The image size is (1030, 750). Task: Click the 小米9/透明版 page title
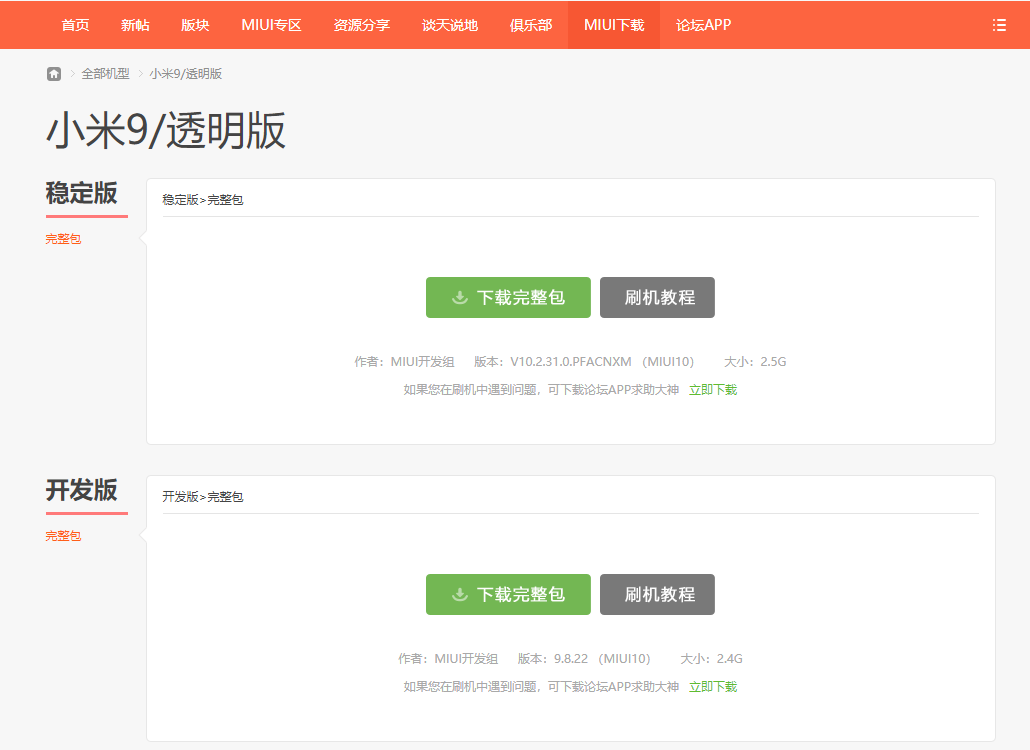point(166,130)
